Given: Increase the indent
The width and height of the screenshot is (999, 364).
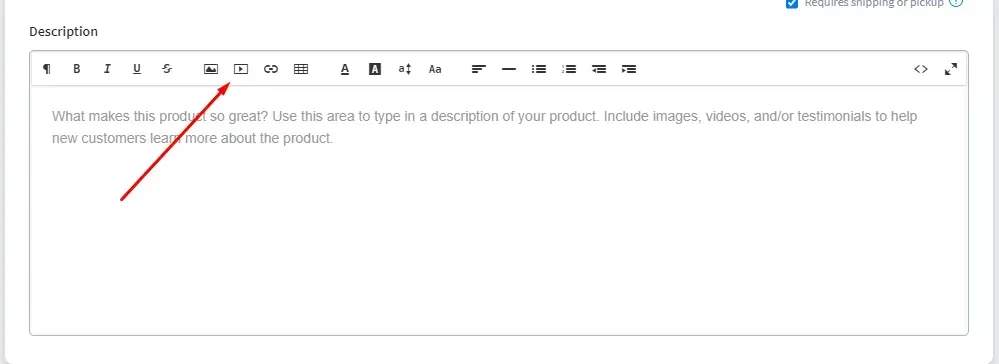Looking at the screenshot, I should tap(629, 69).
